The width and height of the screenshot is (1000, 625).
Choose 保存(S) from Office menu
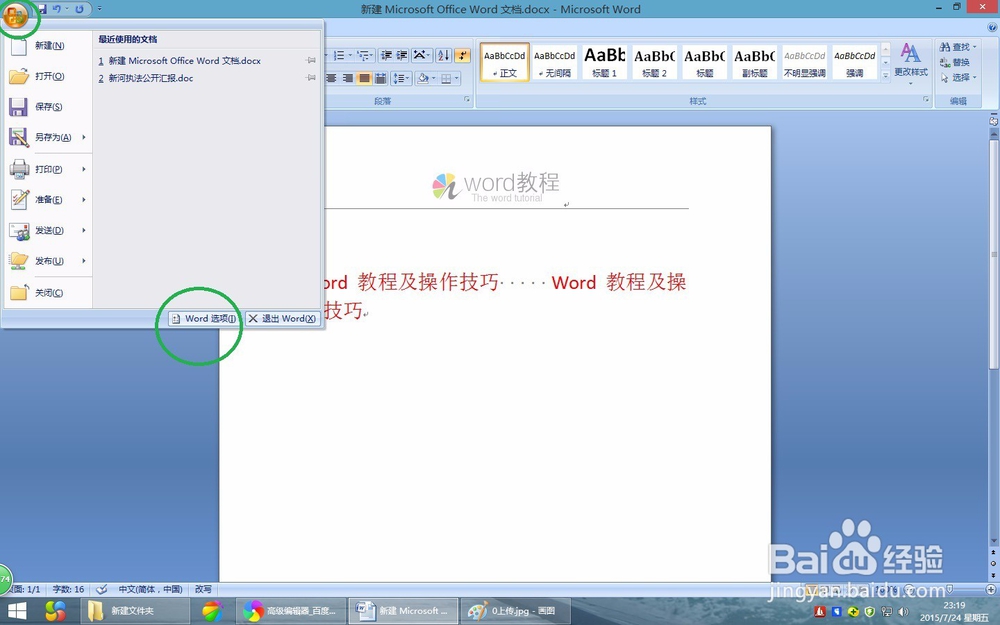tap(48, 107)
